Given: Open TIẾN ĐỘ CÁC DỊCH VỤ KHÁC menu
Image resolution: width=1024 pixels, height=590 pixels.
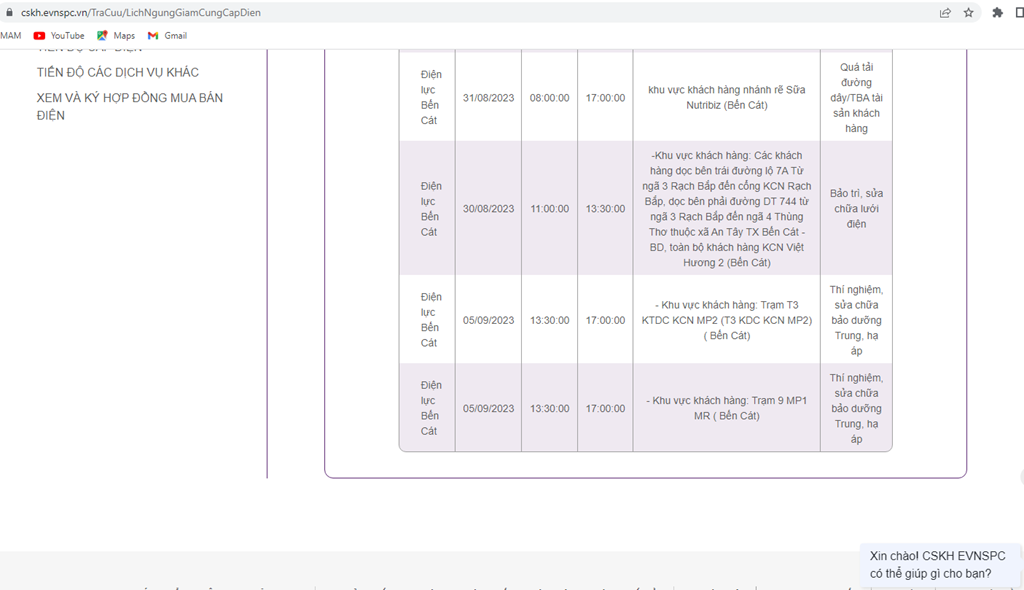Looking at the screenshot, I should pos(118,72).
